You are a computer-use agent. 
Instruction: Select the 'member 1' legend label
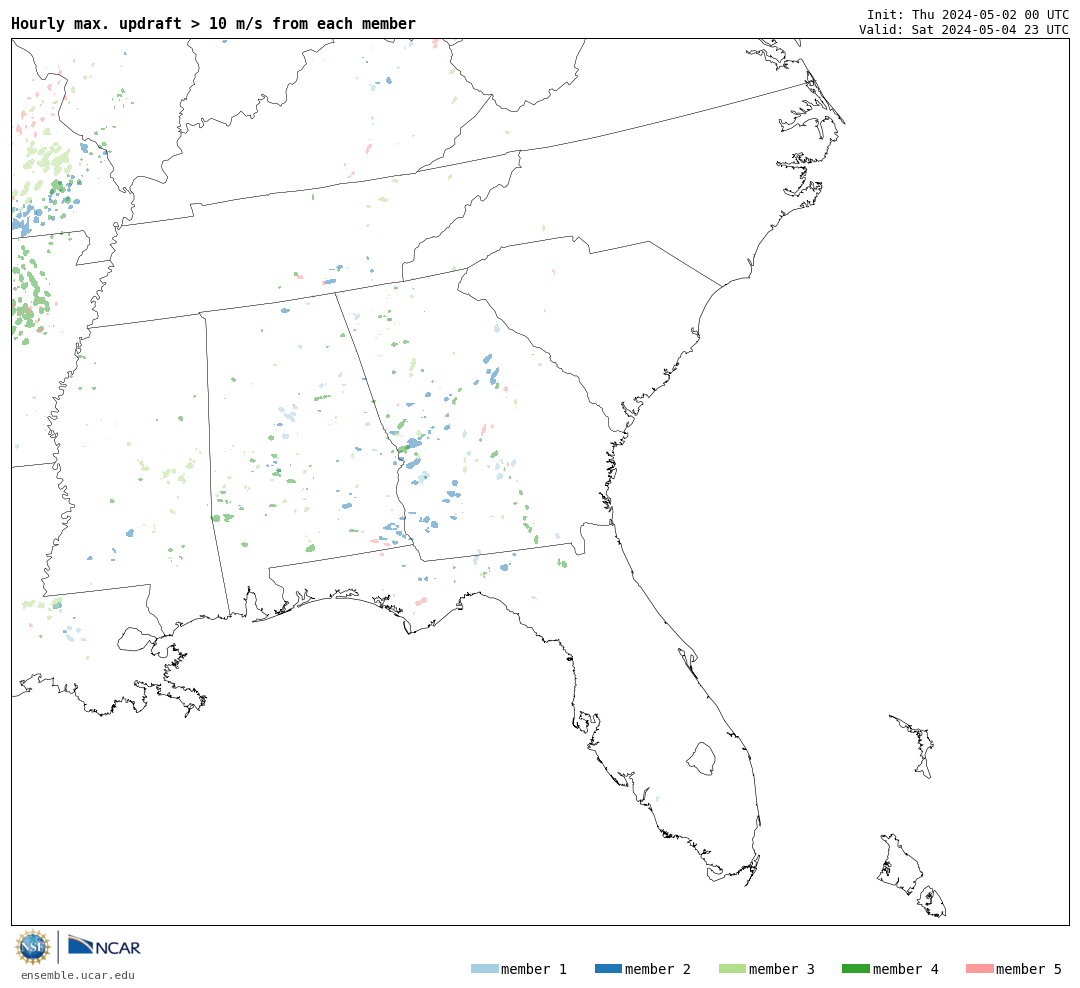tap(534, 969)
